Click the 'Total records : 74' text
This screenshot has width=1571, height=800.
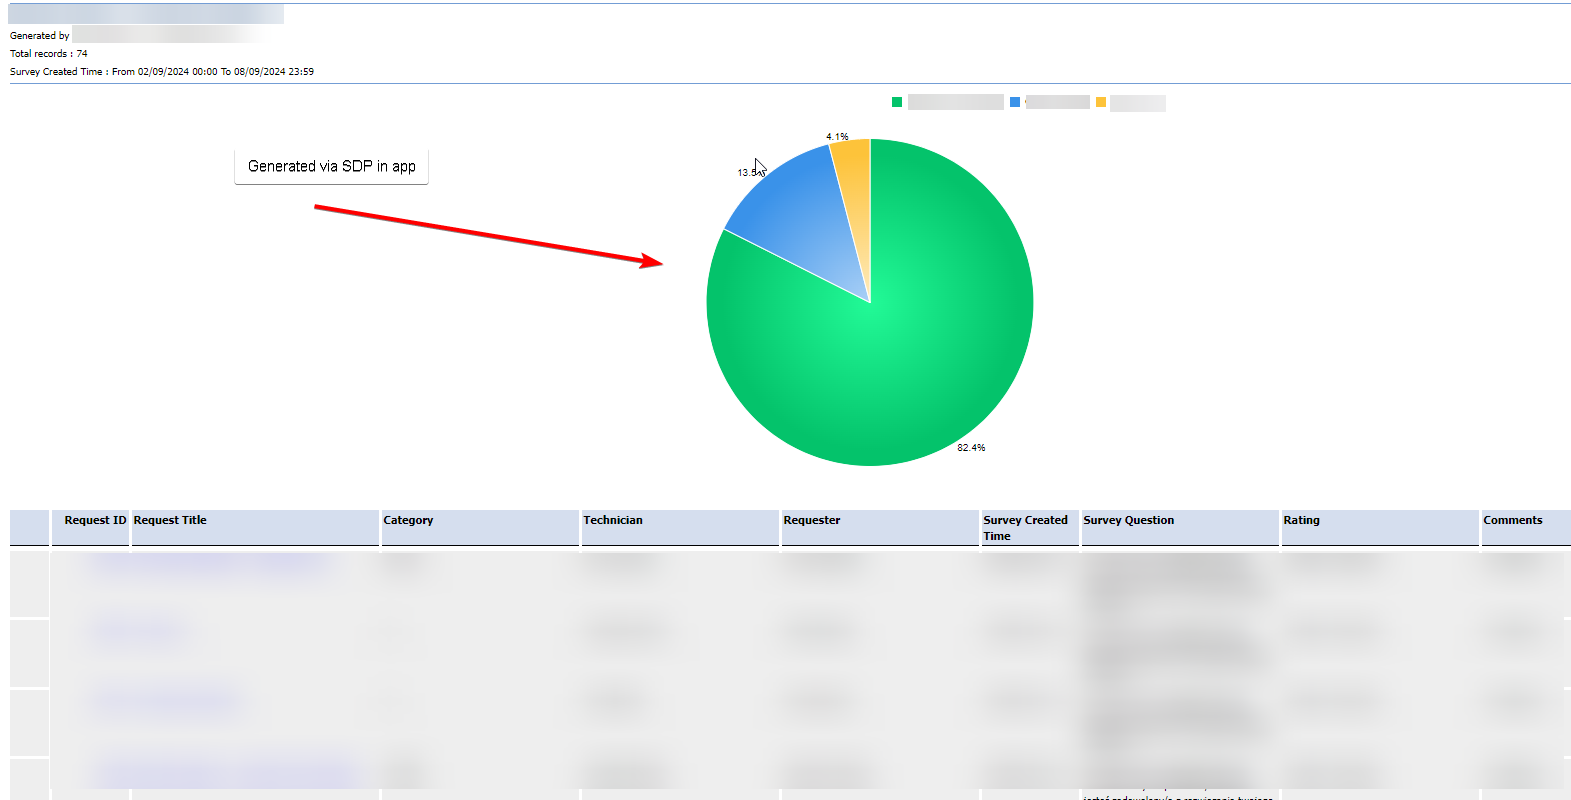coord(49,54)
